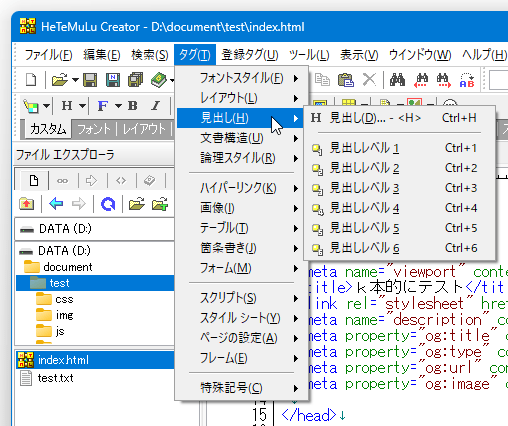Open the ファイル(F) menu
Screen dimensions: 508x426
(48, 55)
